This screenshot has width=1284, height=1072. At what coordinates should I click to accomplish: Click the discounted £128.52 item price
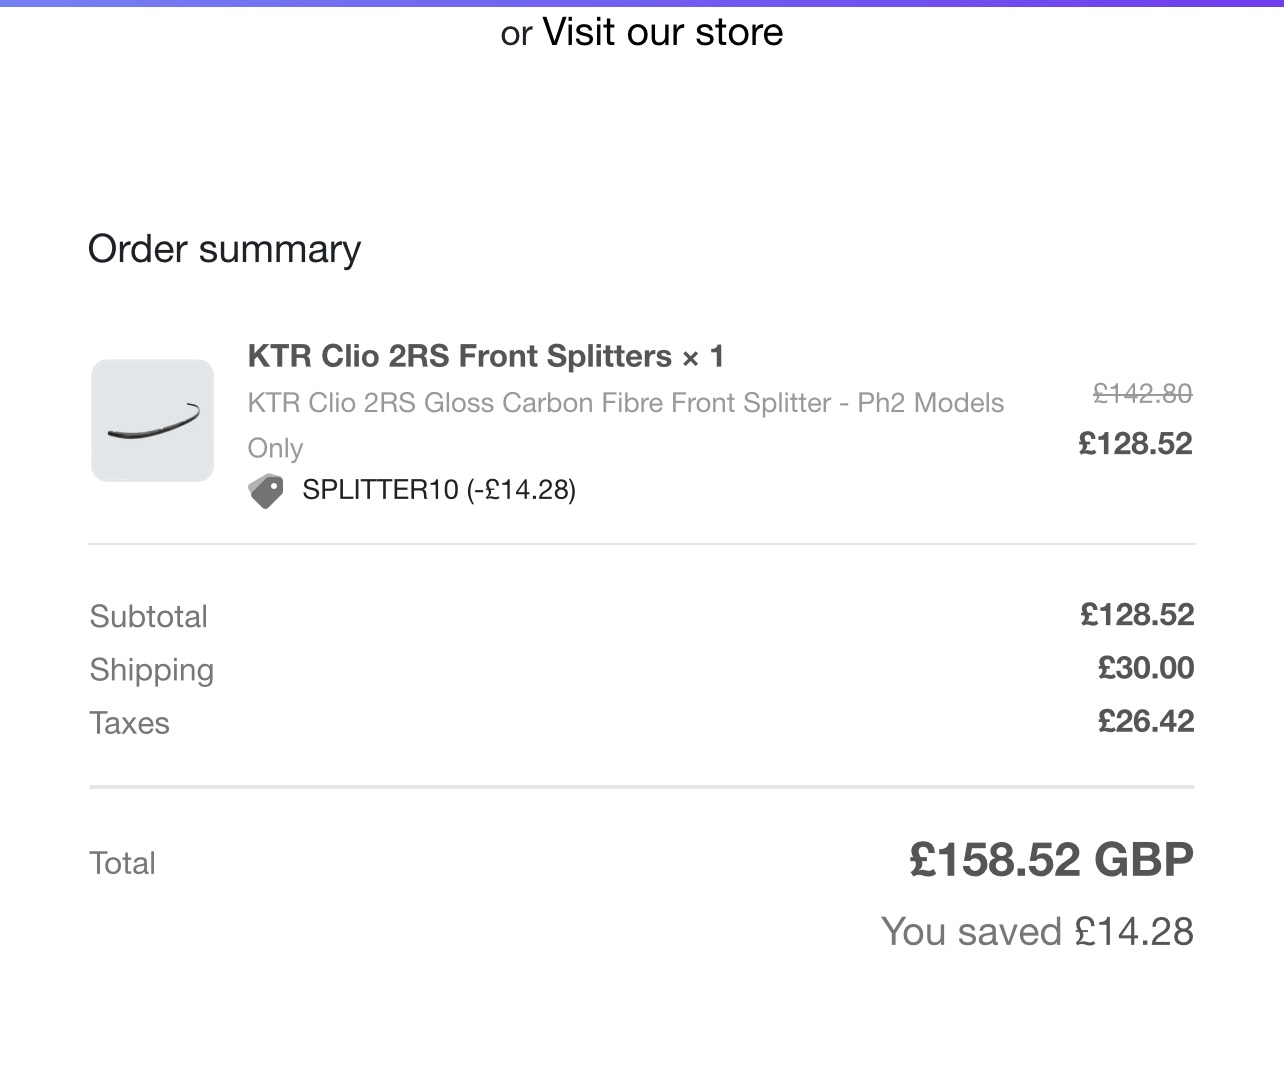tap(1135, 443)
